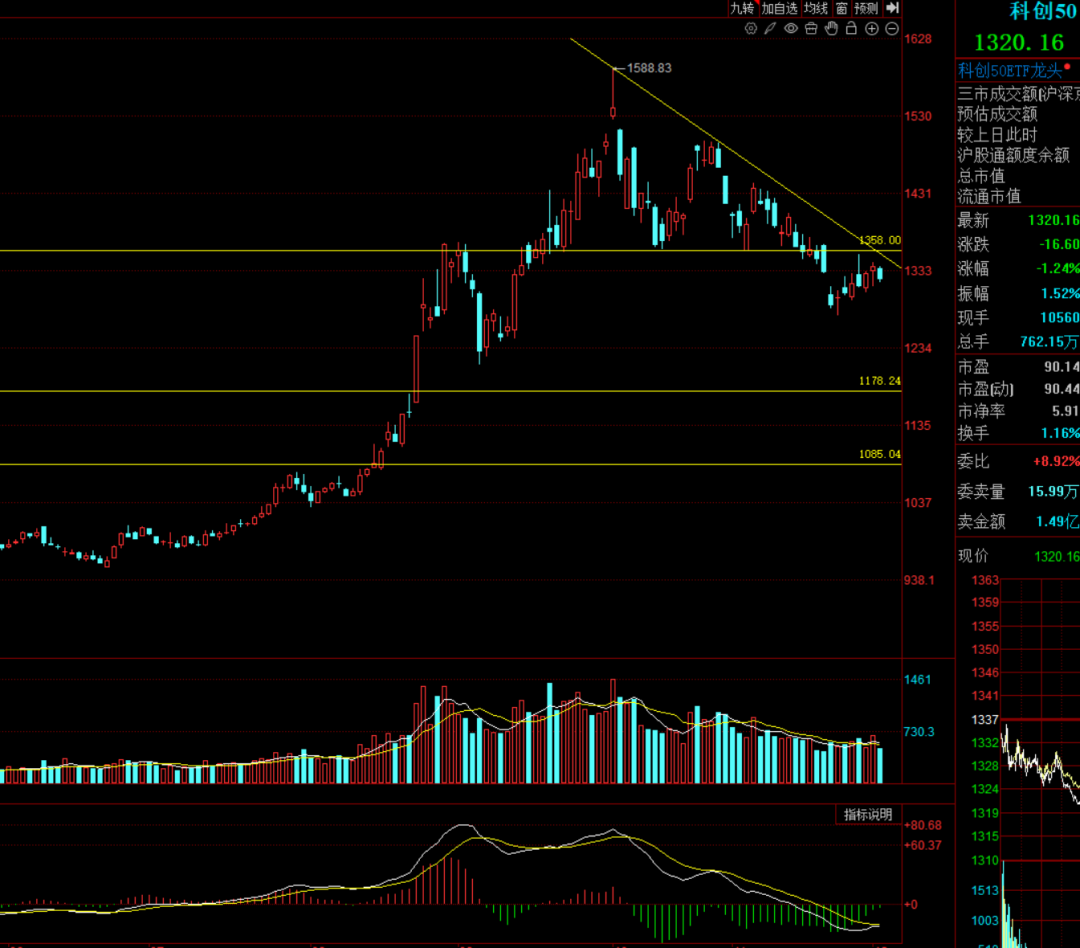Toggle the eye visibility icon
This screenshot has width=1080, height=948.
pos(790,29)
